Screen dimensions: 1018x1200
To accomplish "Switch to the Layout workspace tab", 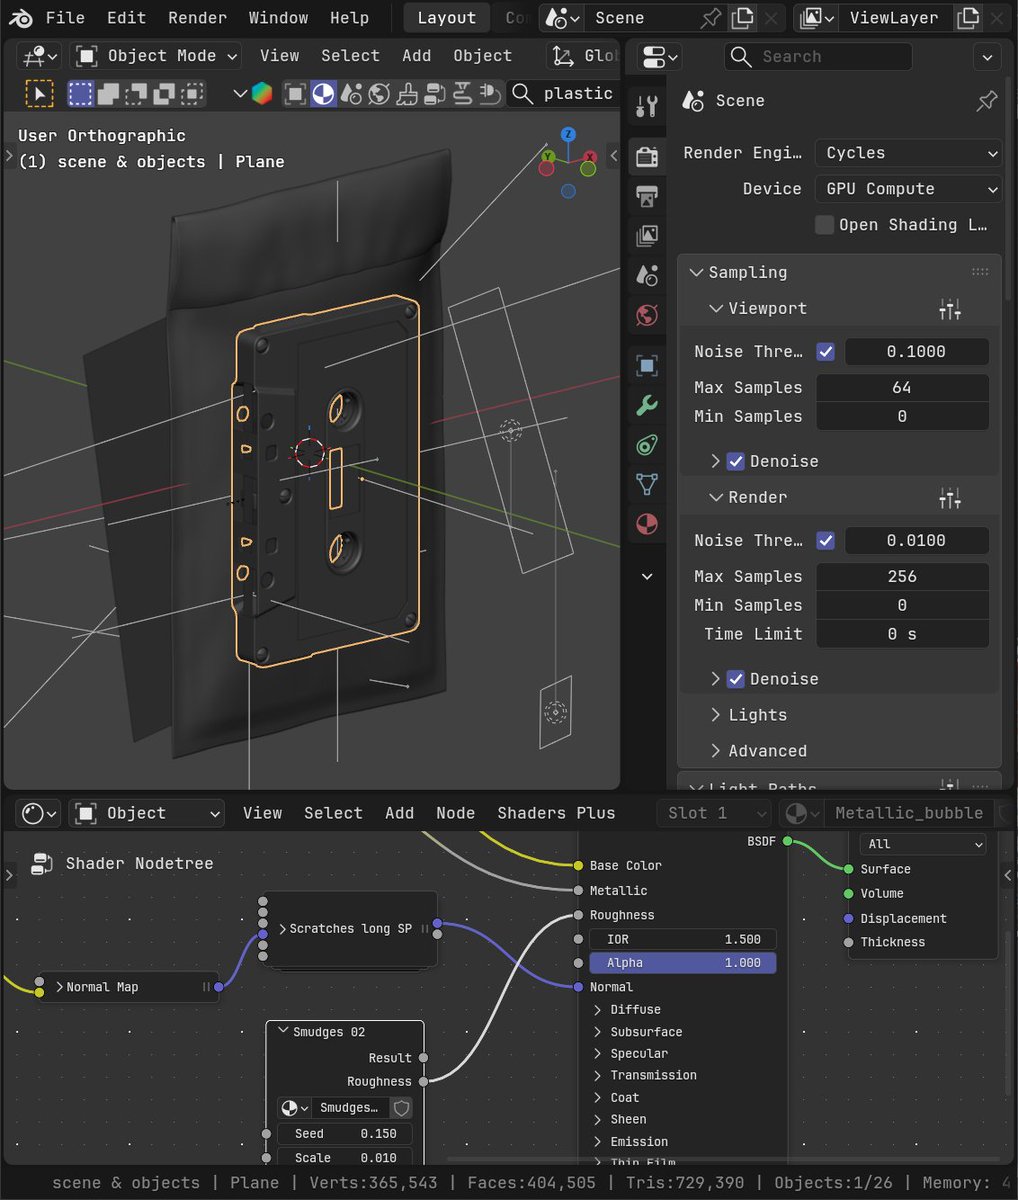I will pyautogui.click(x=445, y=17).
